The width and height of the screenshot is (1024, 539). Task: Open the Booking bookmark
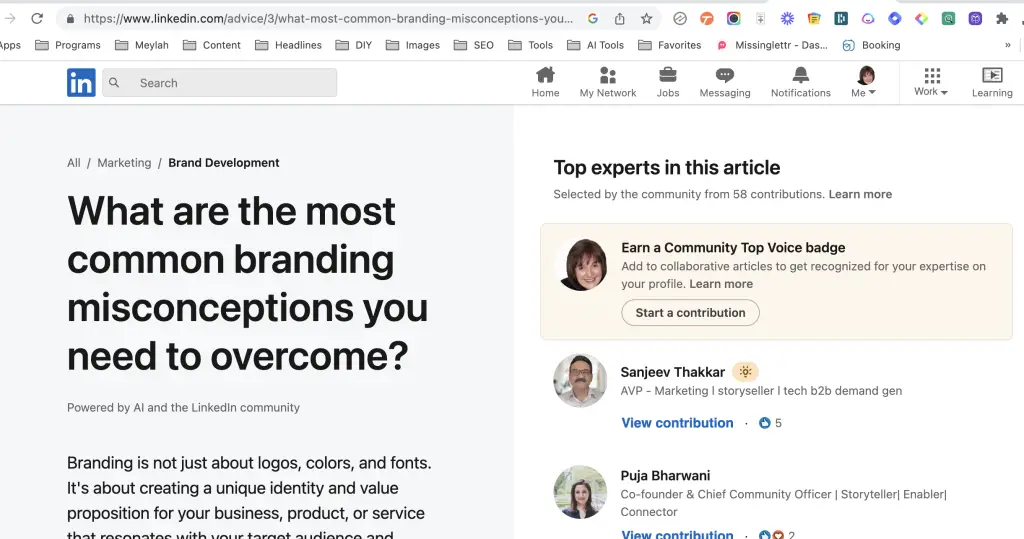click(x=871, y=45)
